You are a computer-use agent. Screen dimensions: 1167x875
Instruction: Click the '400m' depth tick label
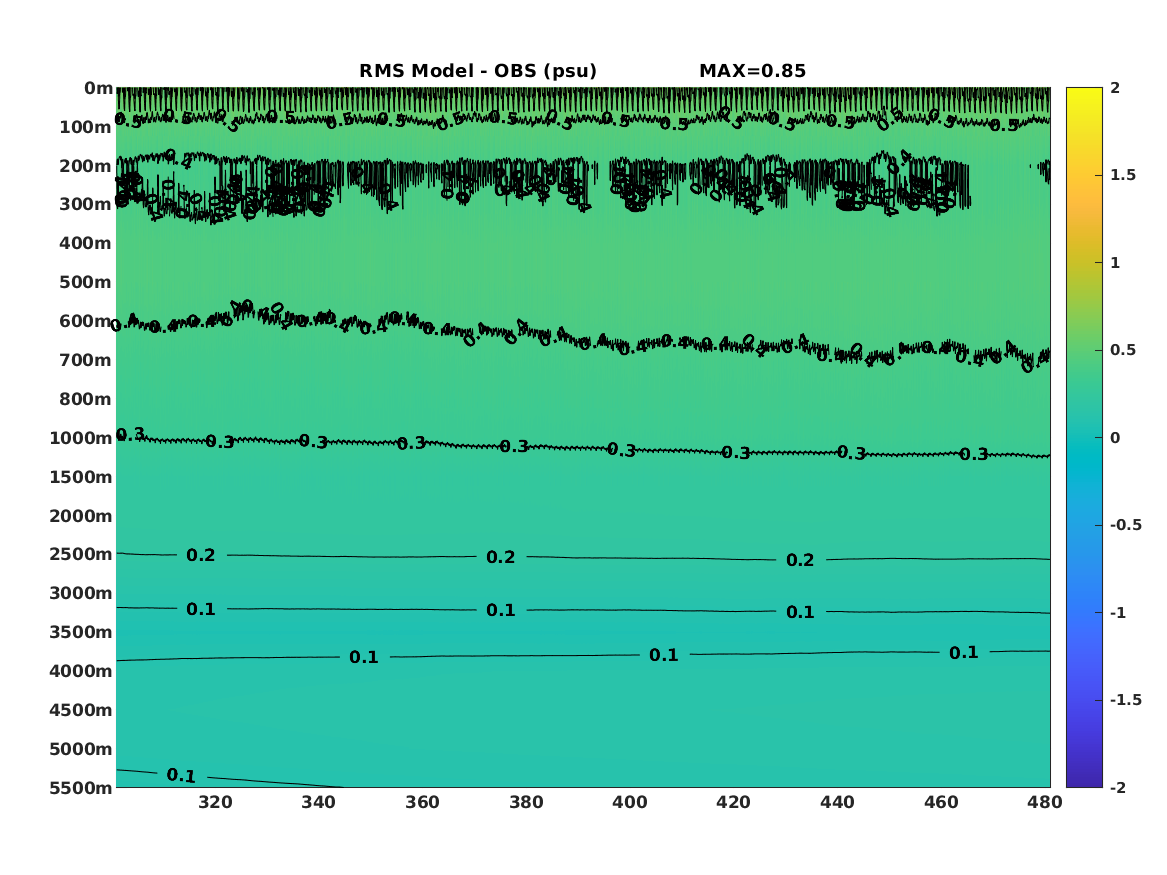[x=86, y=243]
